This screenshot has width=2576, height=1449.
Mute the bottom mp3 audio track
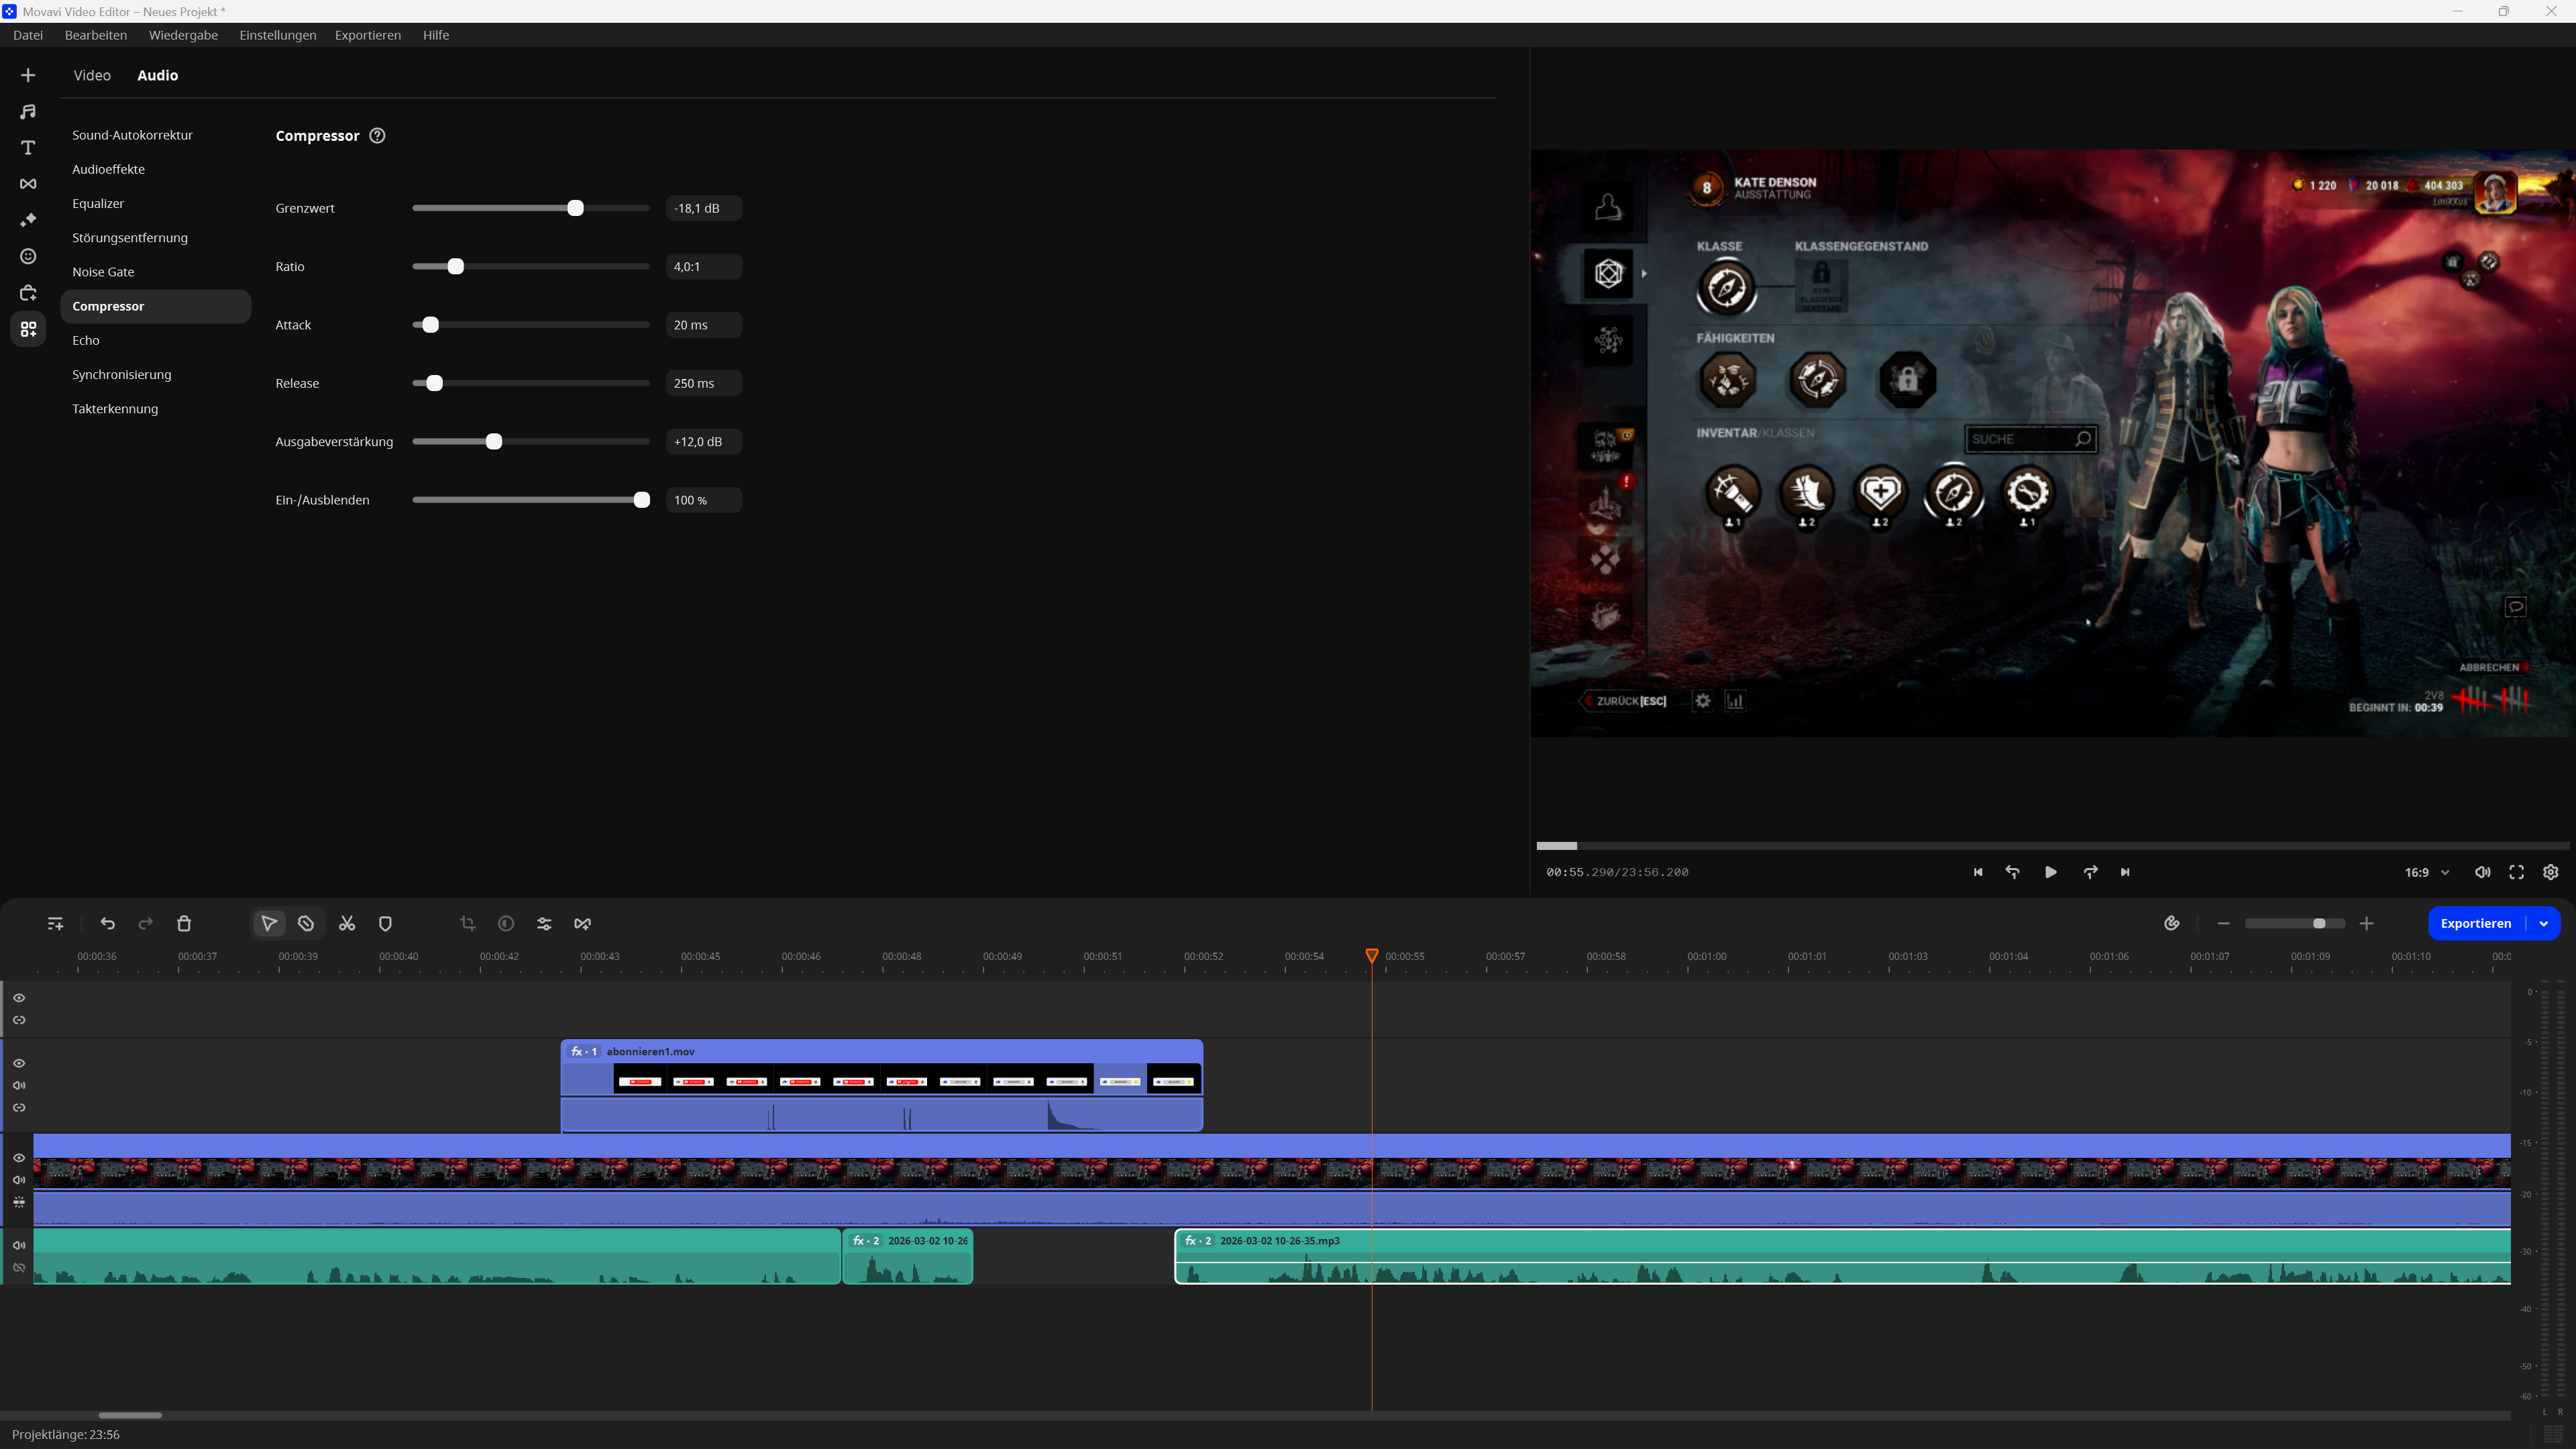click(x=19, y=1245)
